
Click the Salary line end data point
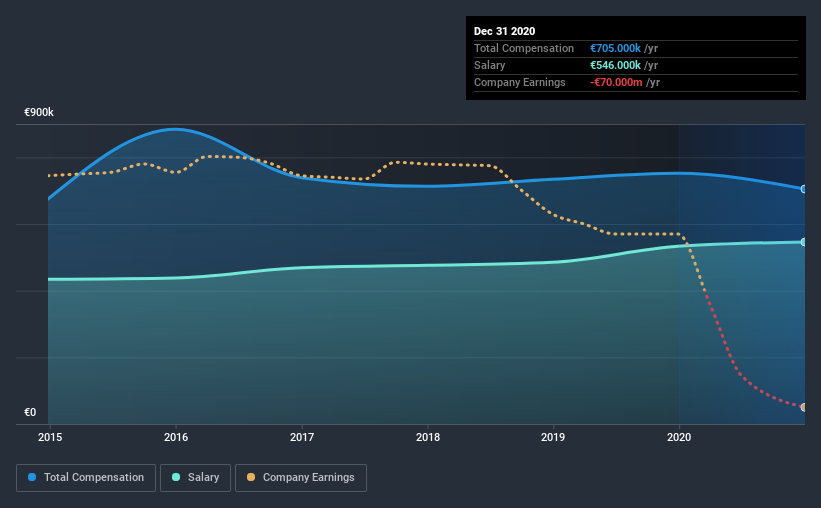tap(803, 242)
